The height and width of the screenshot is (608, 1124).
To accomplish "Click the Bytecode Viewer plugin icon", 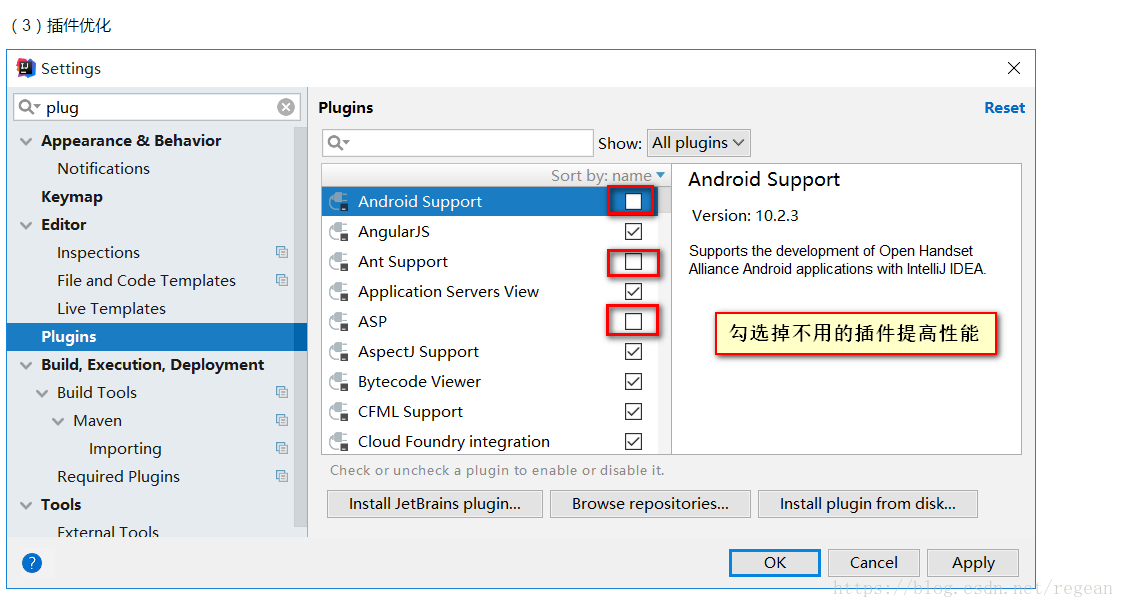I will coord(339,382).
